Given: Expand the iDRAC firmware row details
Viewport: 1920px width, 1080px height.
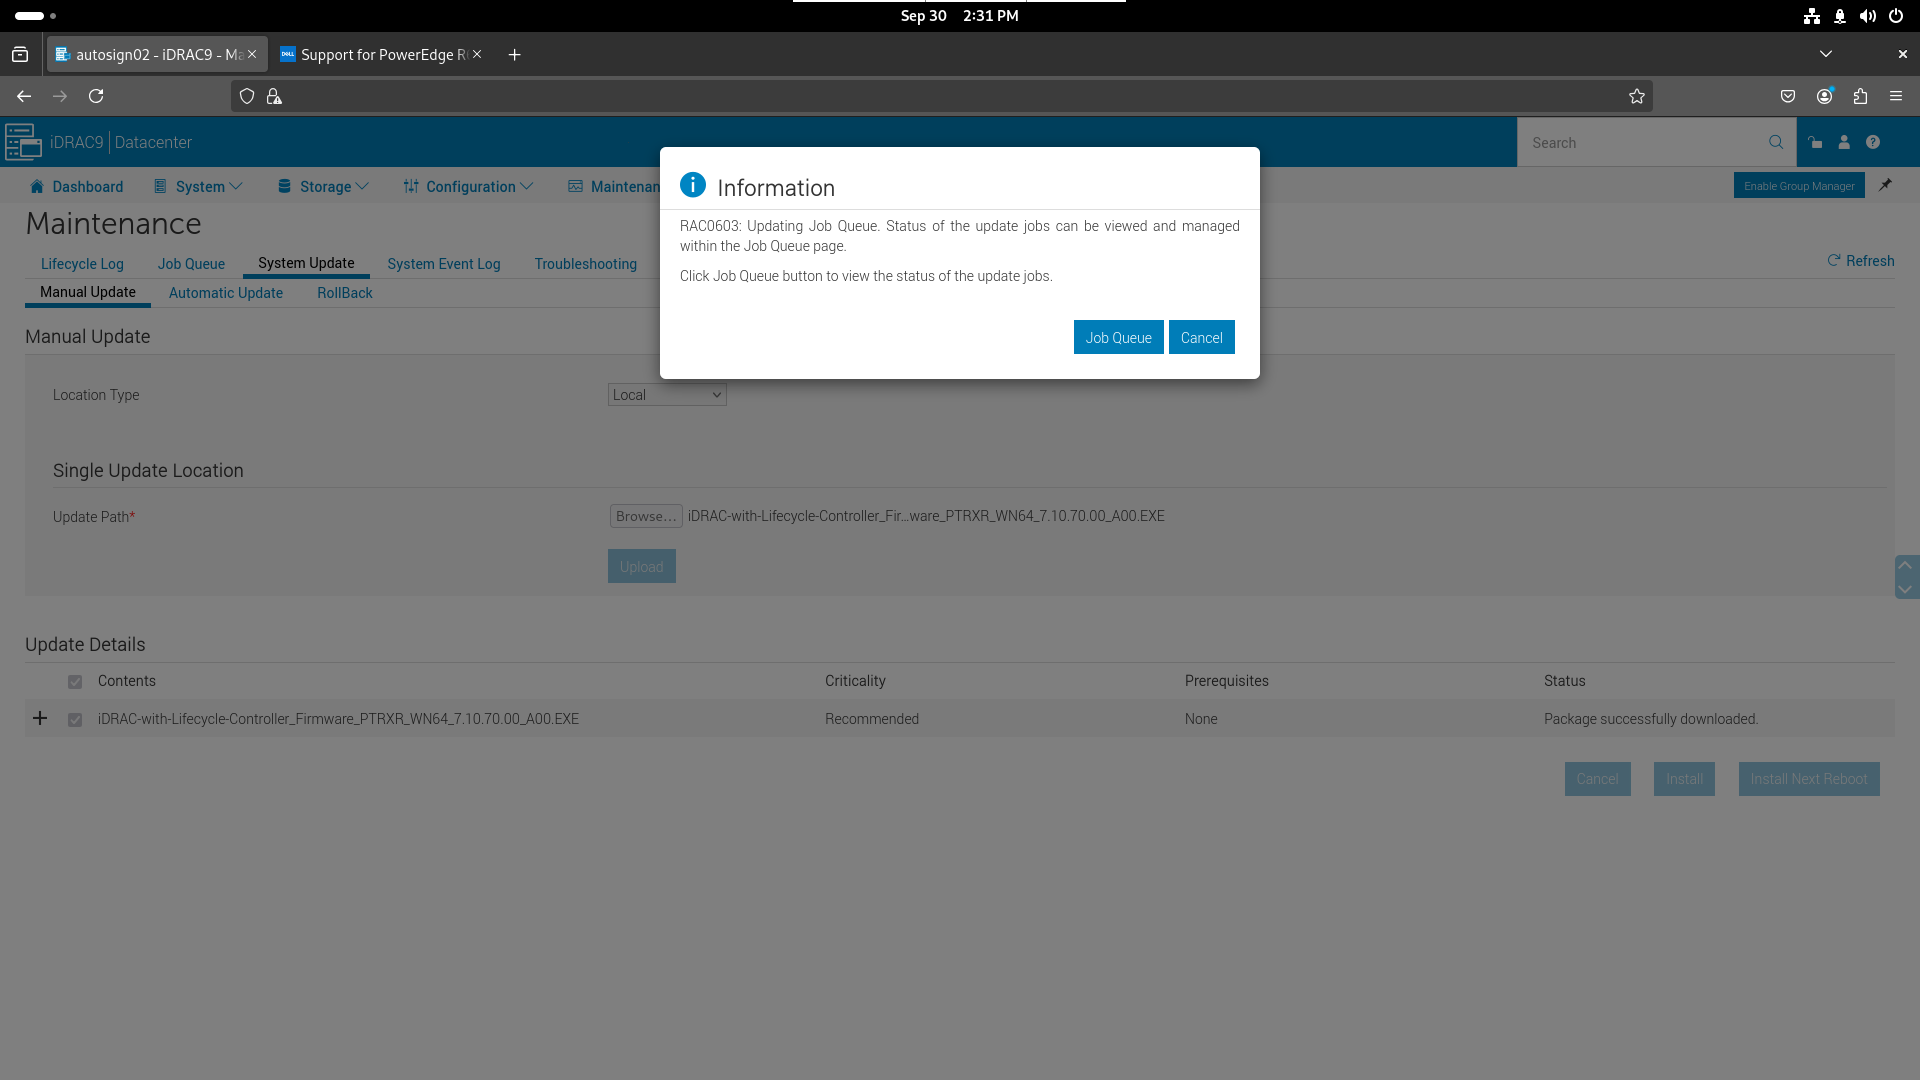Looking at the screenshot, I should (x=40, y=718).
